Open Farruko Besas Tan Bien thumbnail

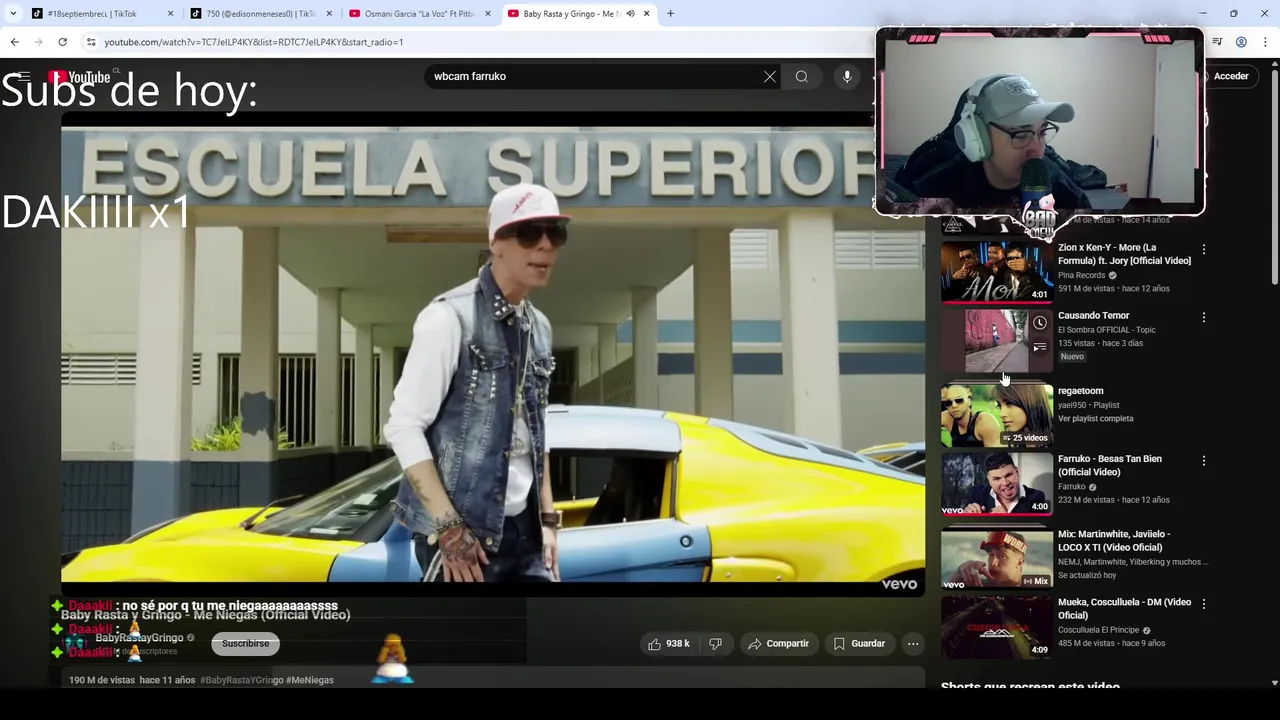pos(996,483)
